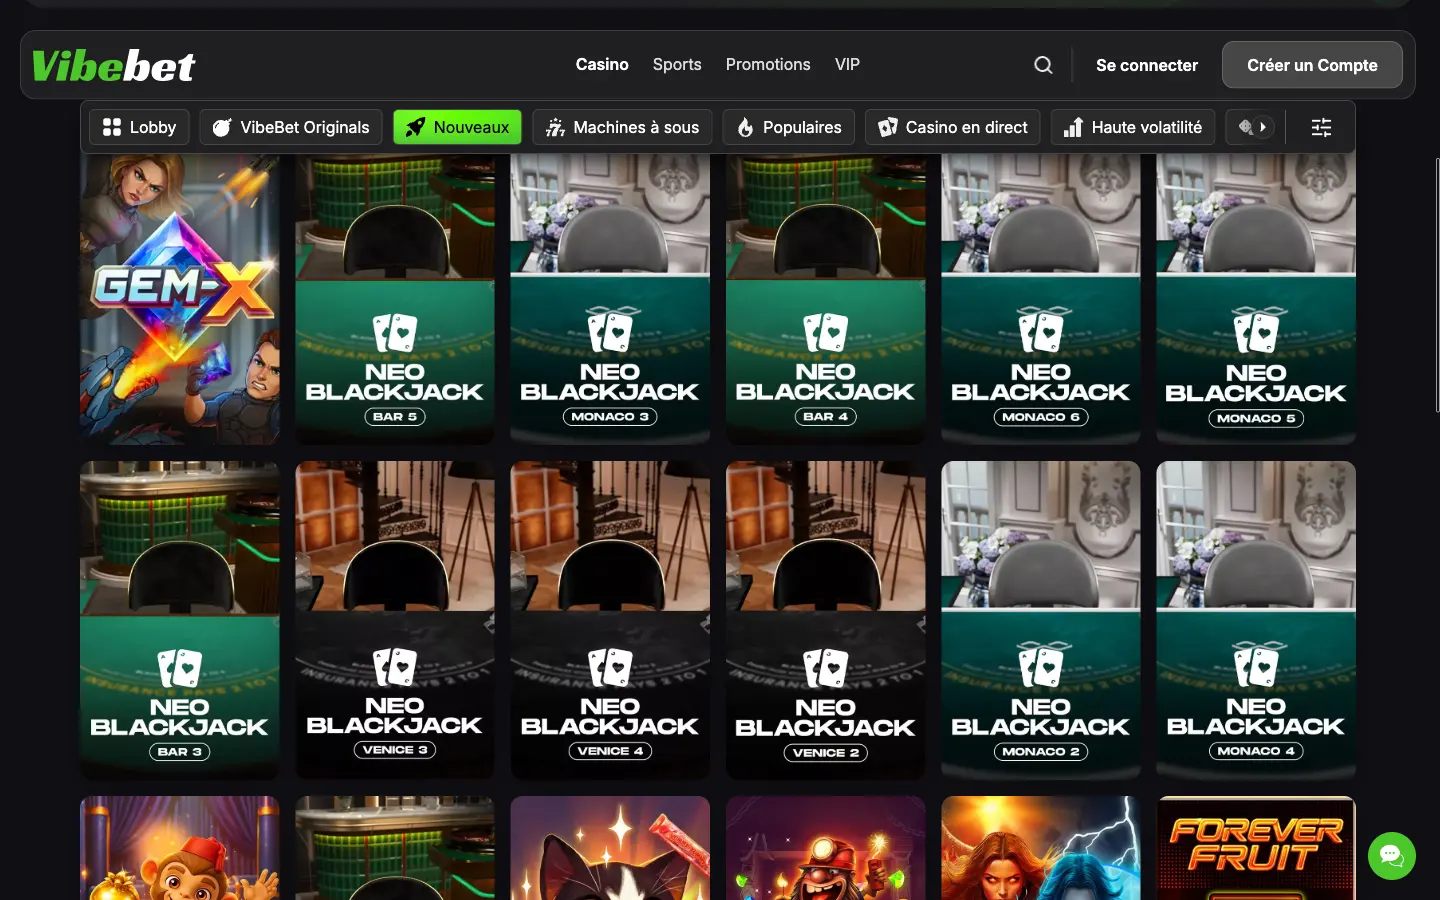
Task: Select Casino en direct category
Action: [953, 127]
